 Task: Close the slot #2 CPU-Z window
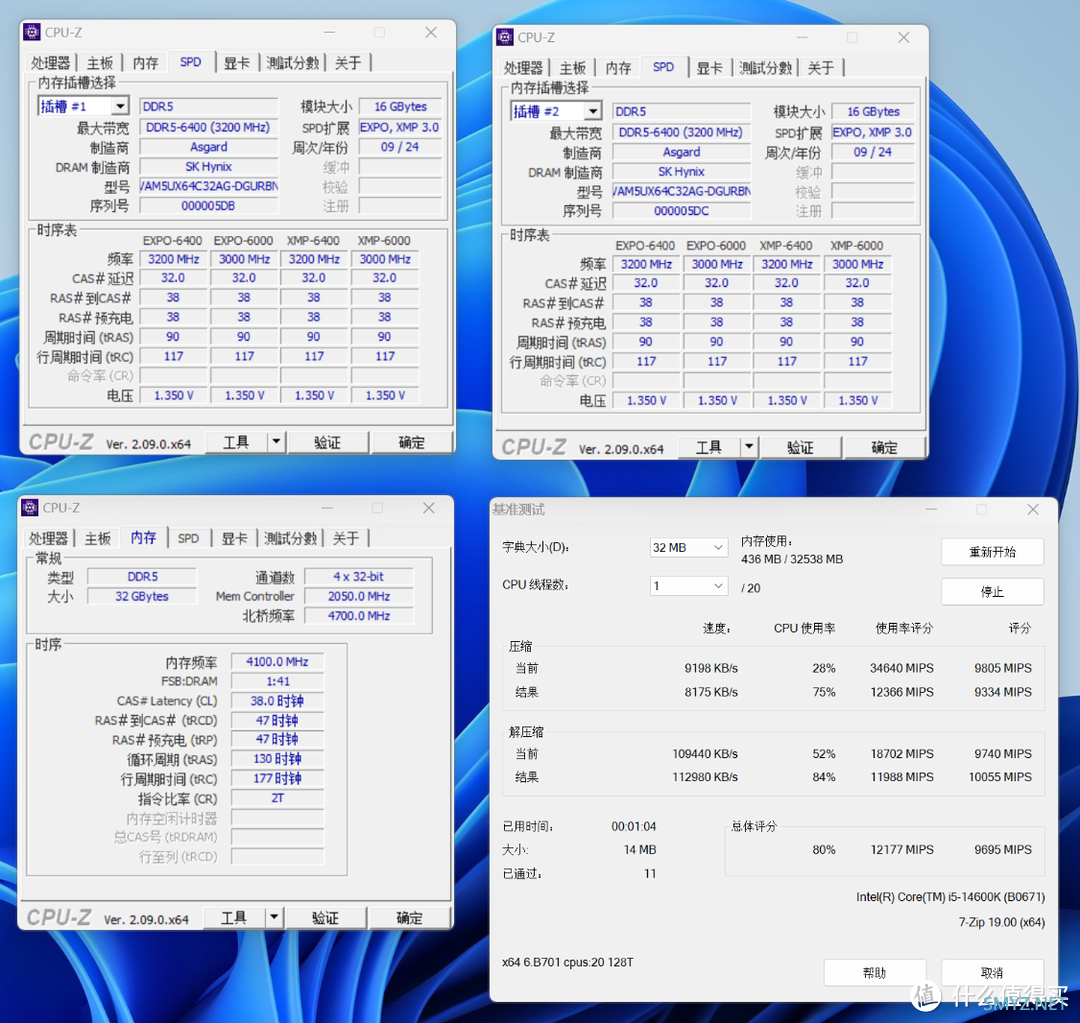click(x=904, y=37)
